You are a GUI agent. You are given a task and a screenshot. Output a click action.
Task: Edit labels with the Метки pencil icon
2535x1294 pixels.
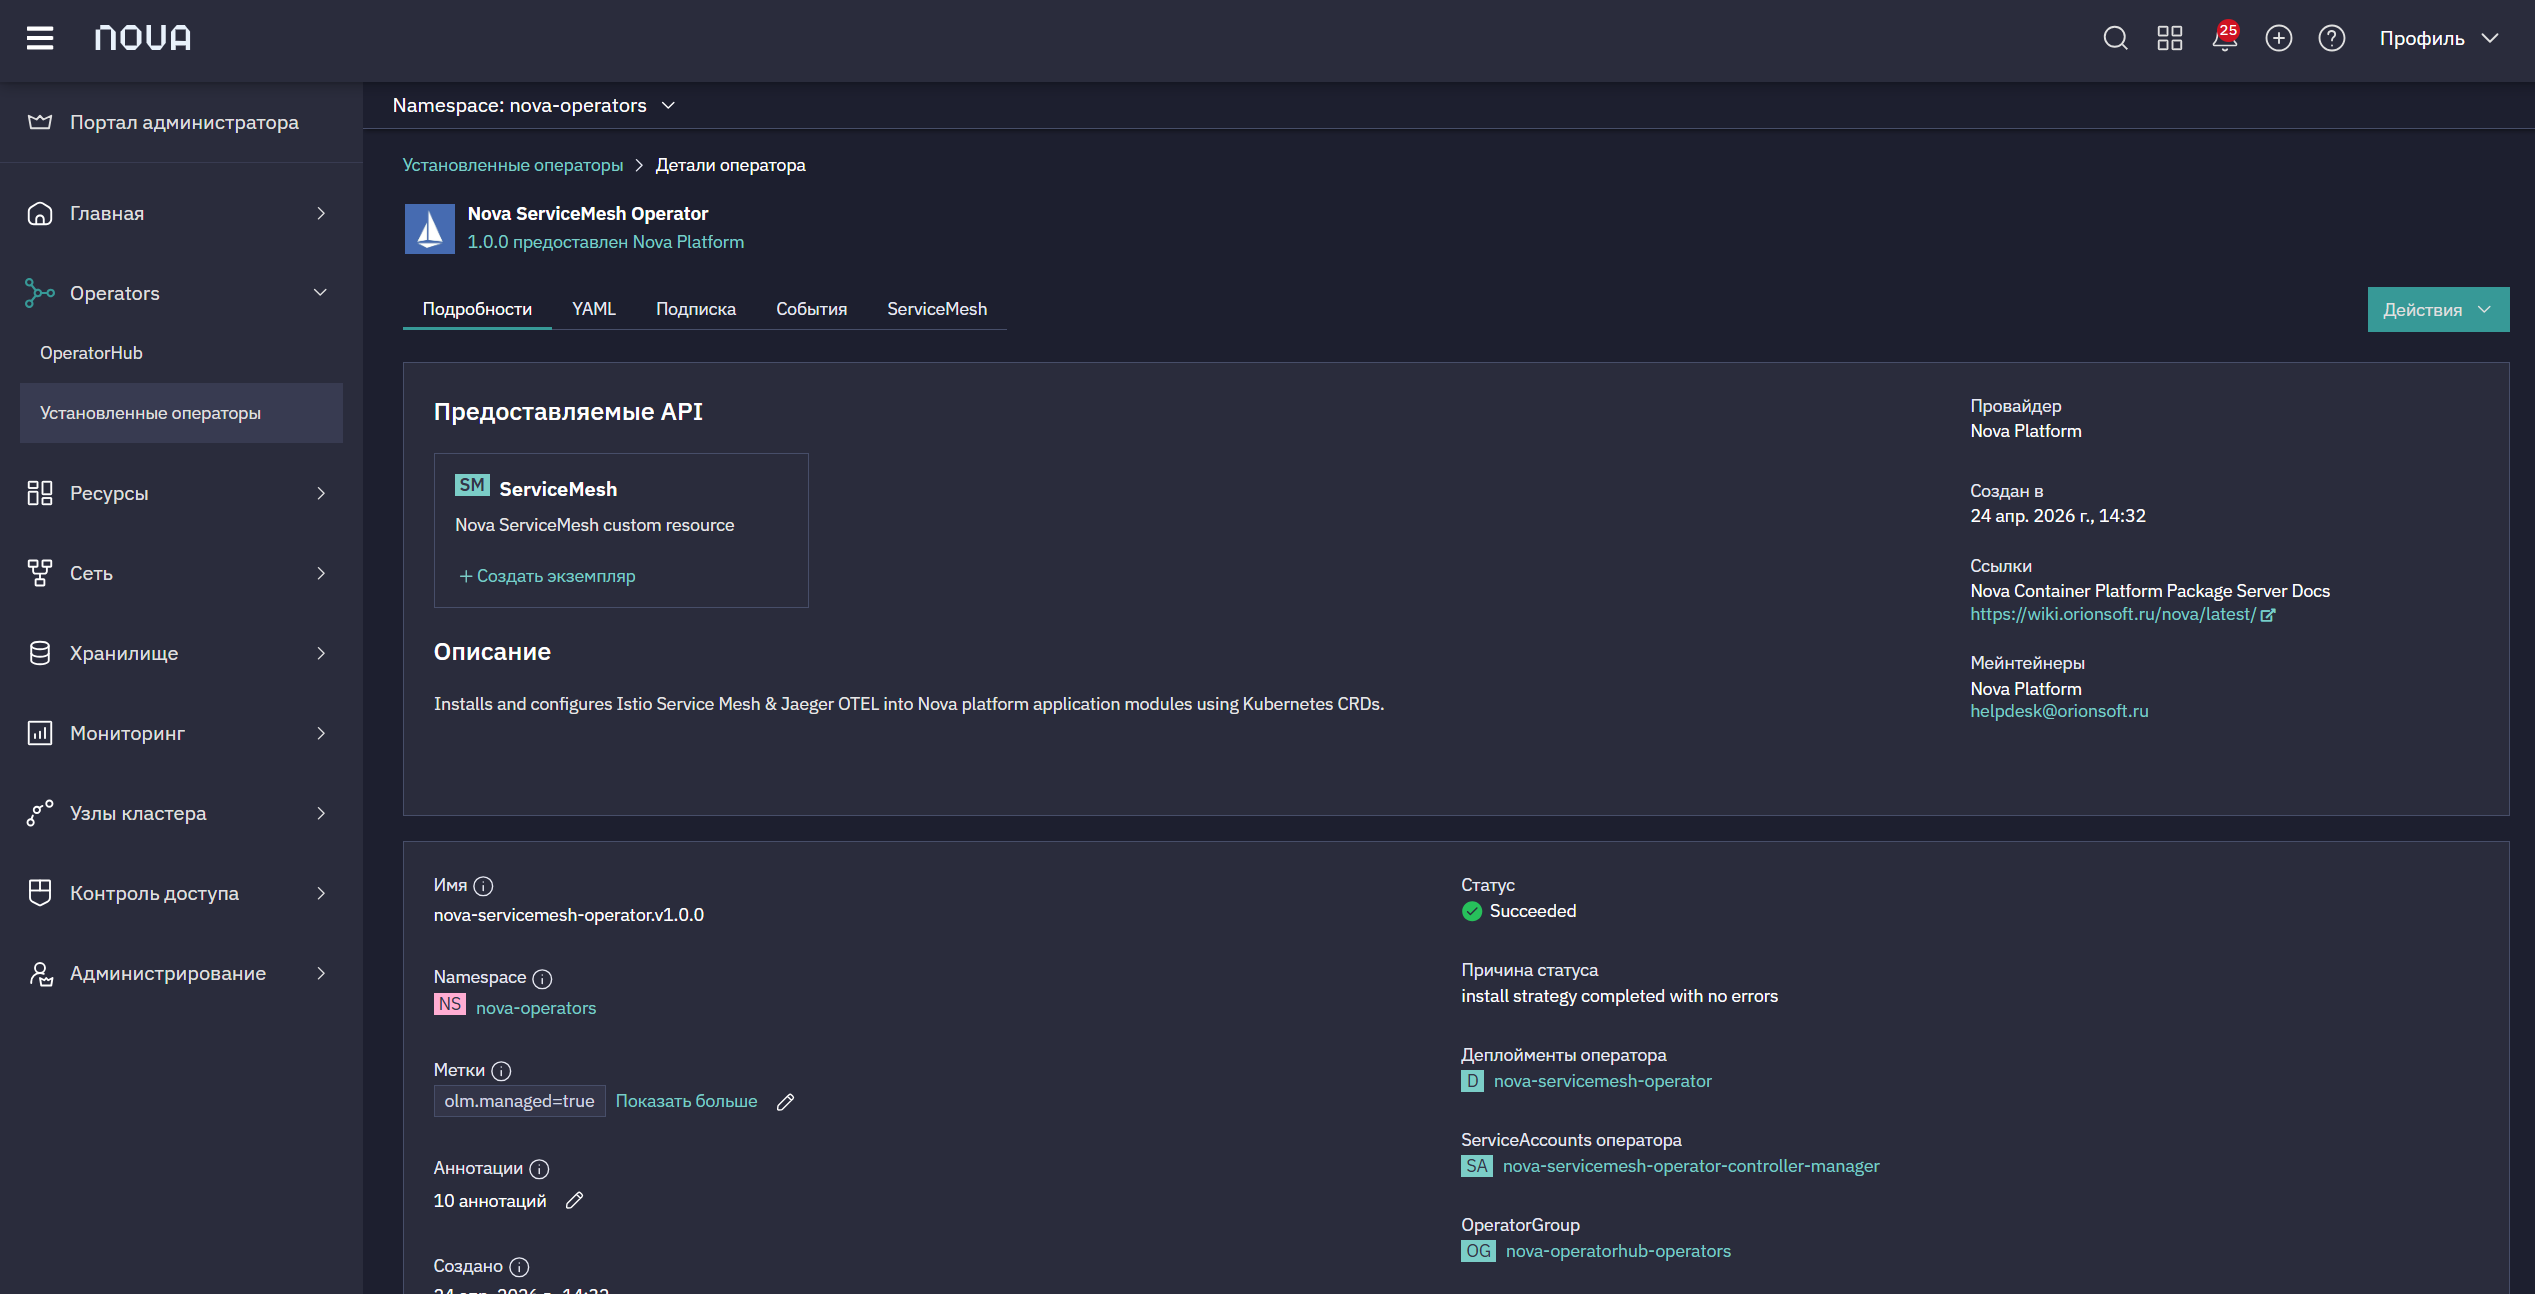point(786,1102)
